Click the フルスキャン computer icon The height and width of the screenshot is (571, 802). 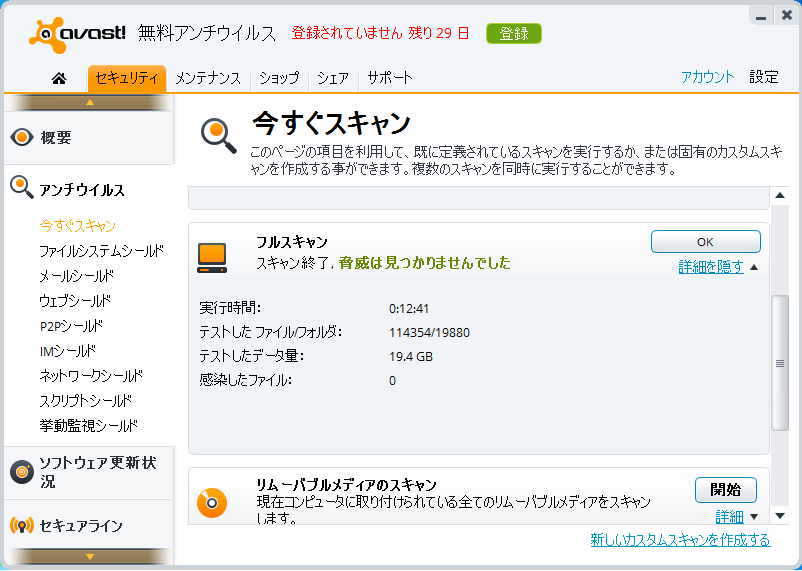point(212,258)
